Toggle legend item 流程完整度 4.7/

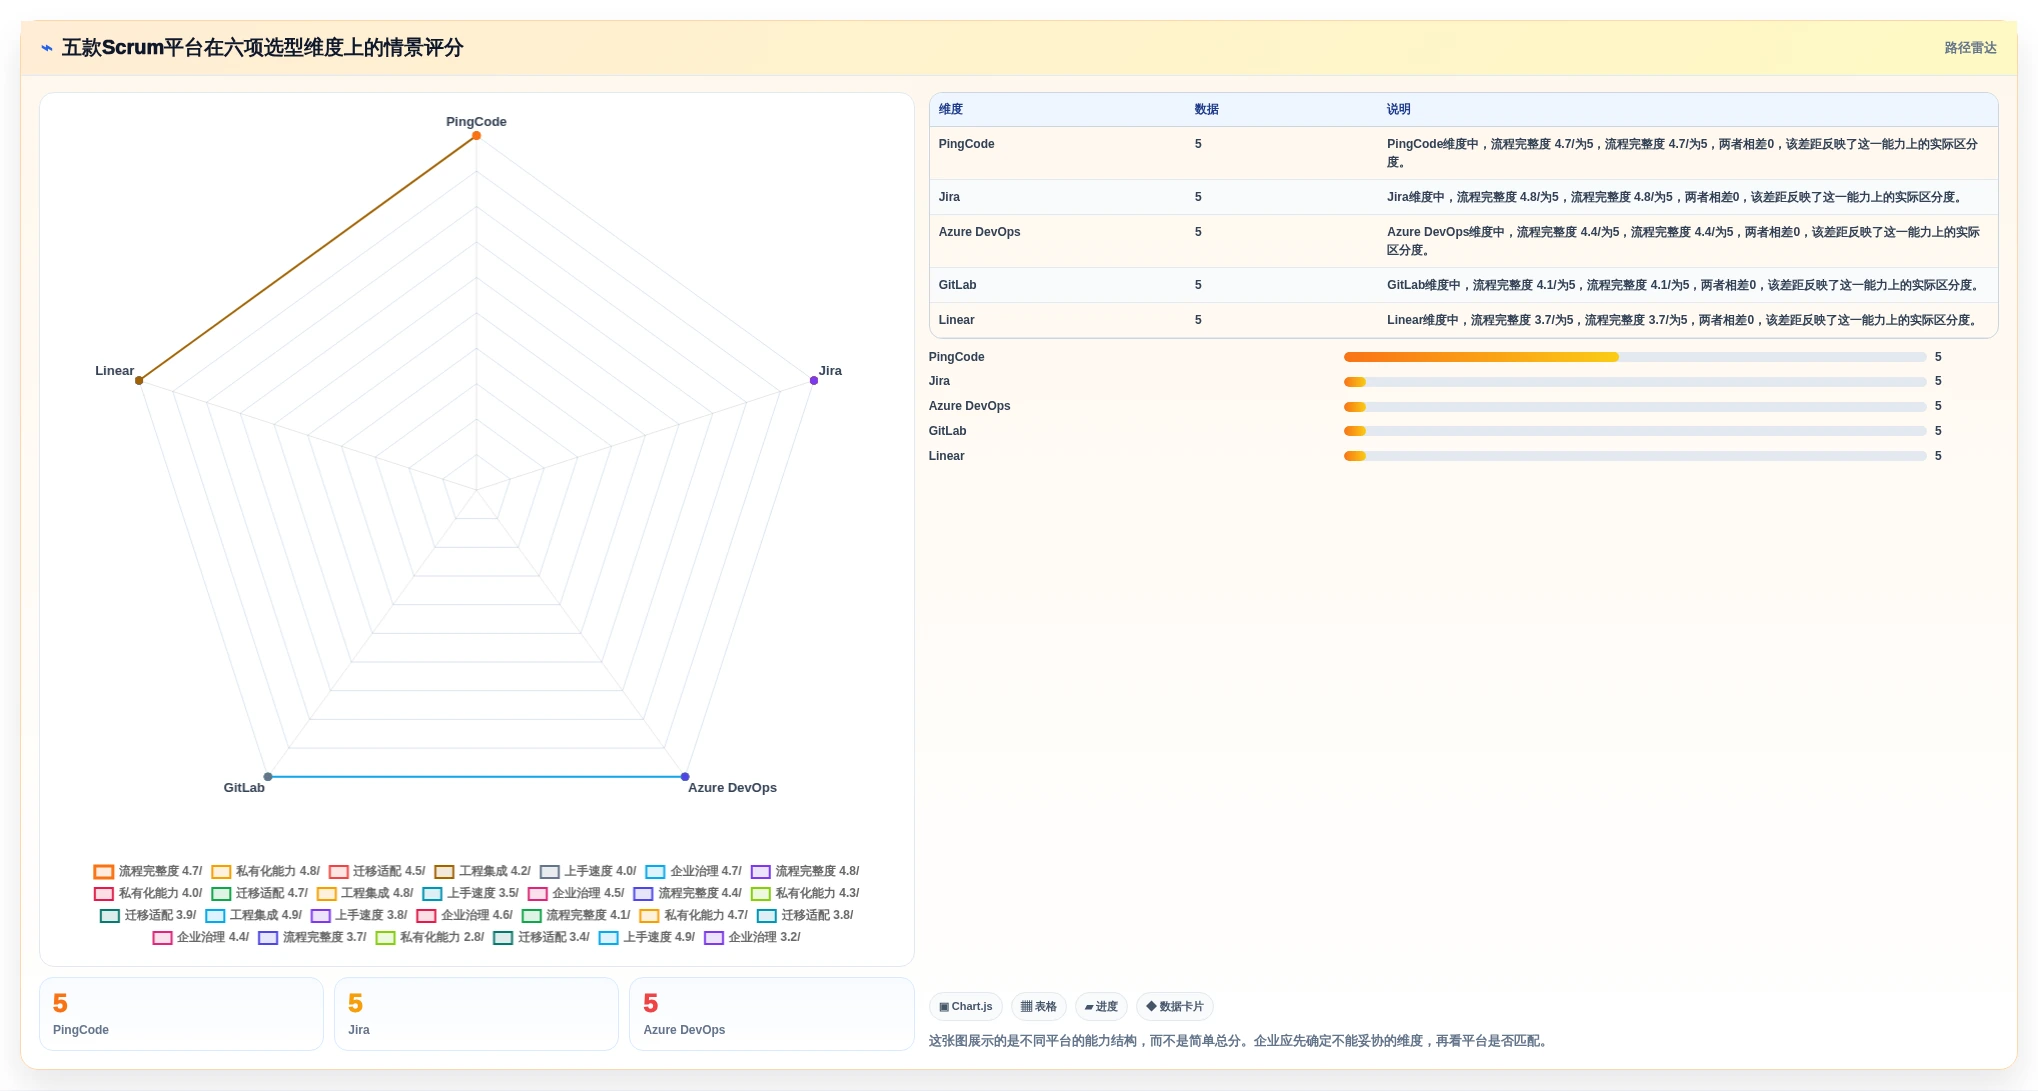tap(148, 871)
